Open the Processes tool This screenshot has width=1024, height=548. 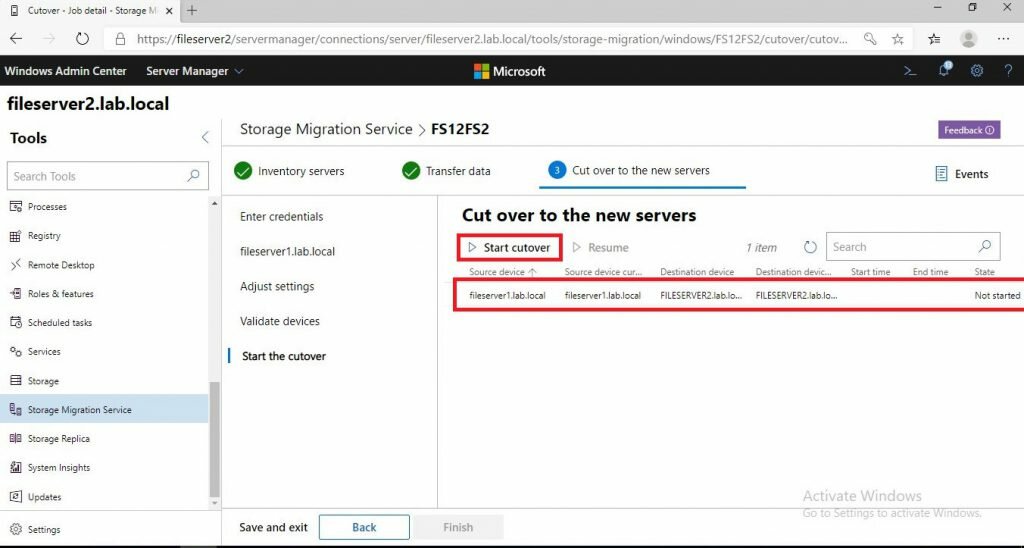pos(47,206)
